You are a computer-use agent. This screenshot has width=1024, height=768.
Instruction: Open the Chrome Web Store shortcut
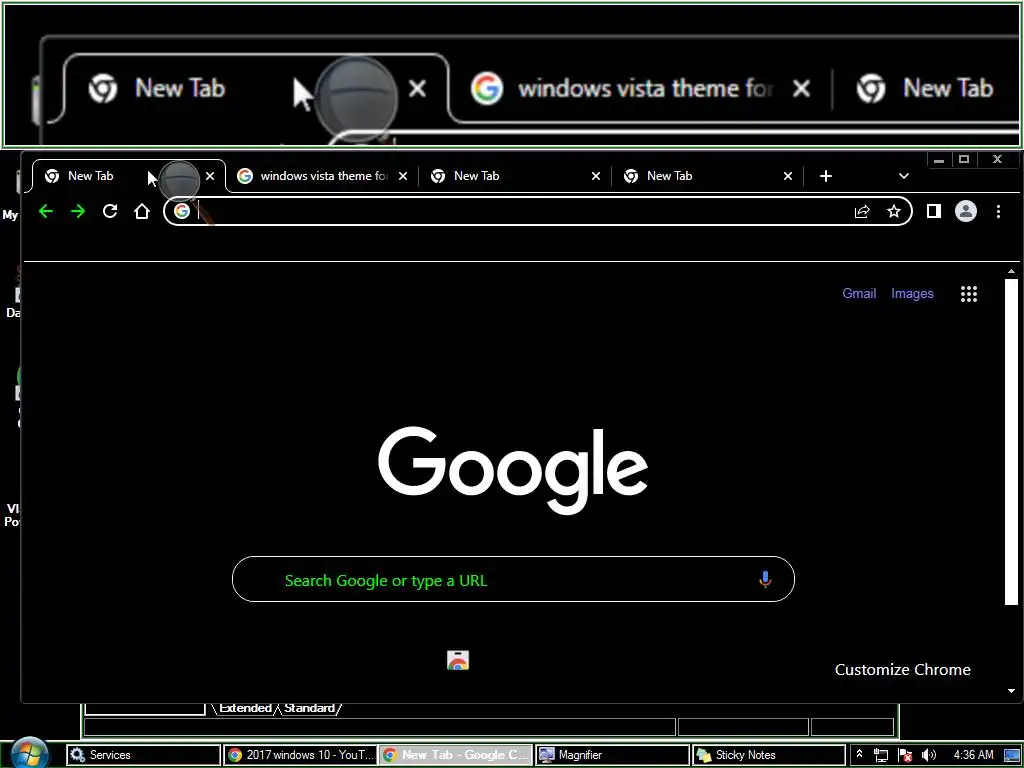[x=458, y=660]
